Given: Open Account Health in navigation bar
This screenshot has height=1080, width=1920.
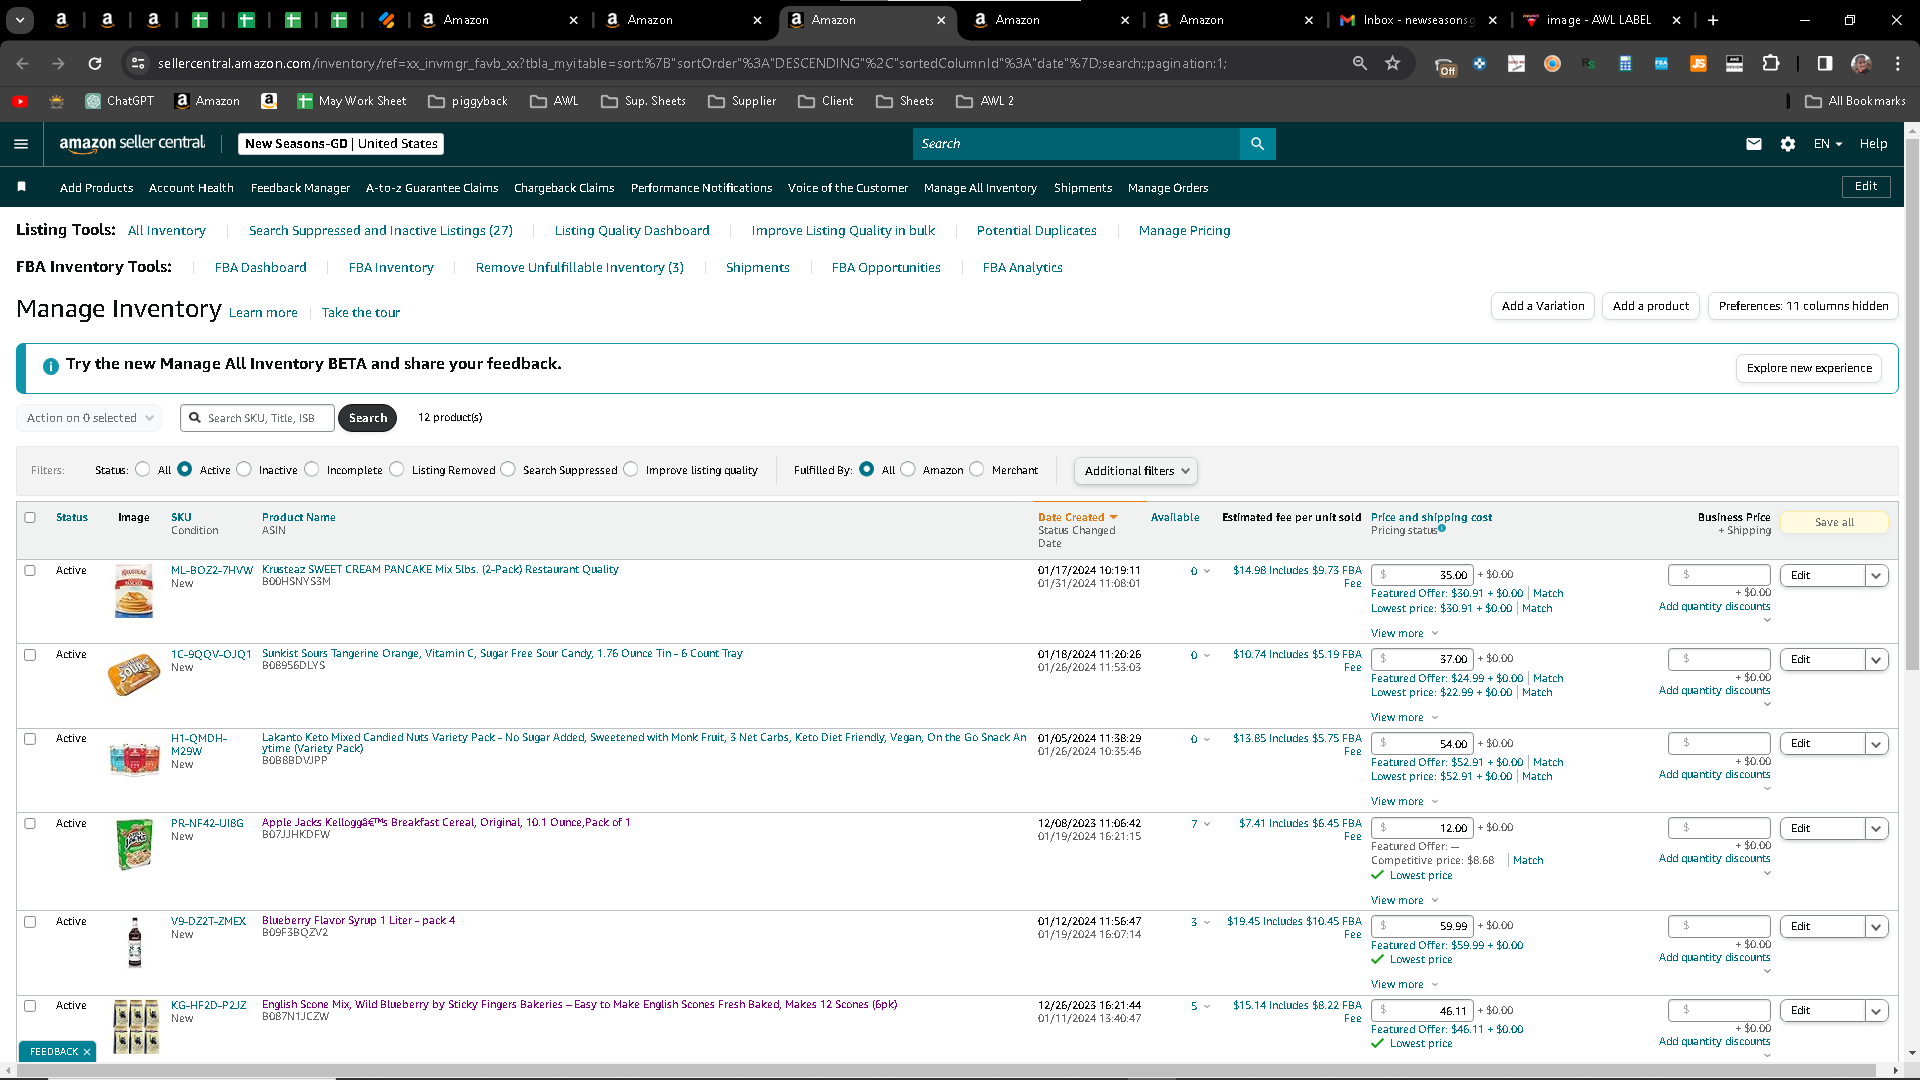Looking at the screenshot, I should [x=191, y=188].
